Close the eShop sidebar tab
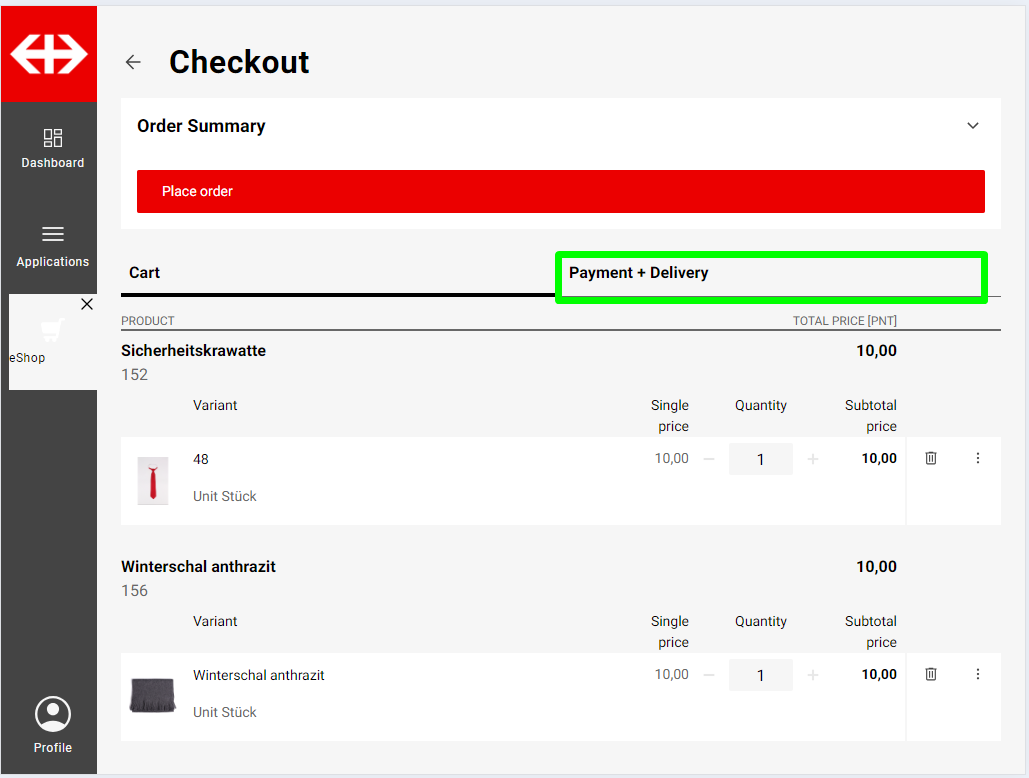 point(87,304)
